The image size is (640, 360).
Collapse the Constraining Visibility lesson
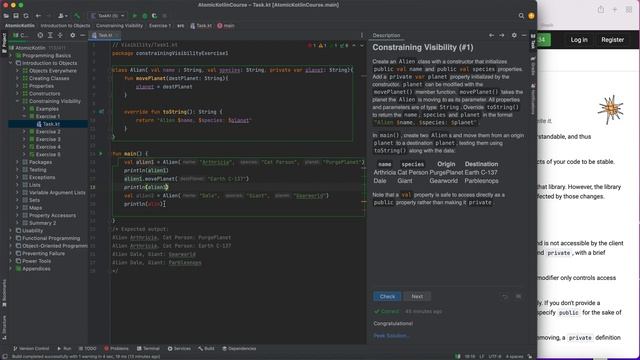(18, 101)
